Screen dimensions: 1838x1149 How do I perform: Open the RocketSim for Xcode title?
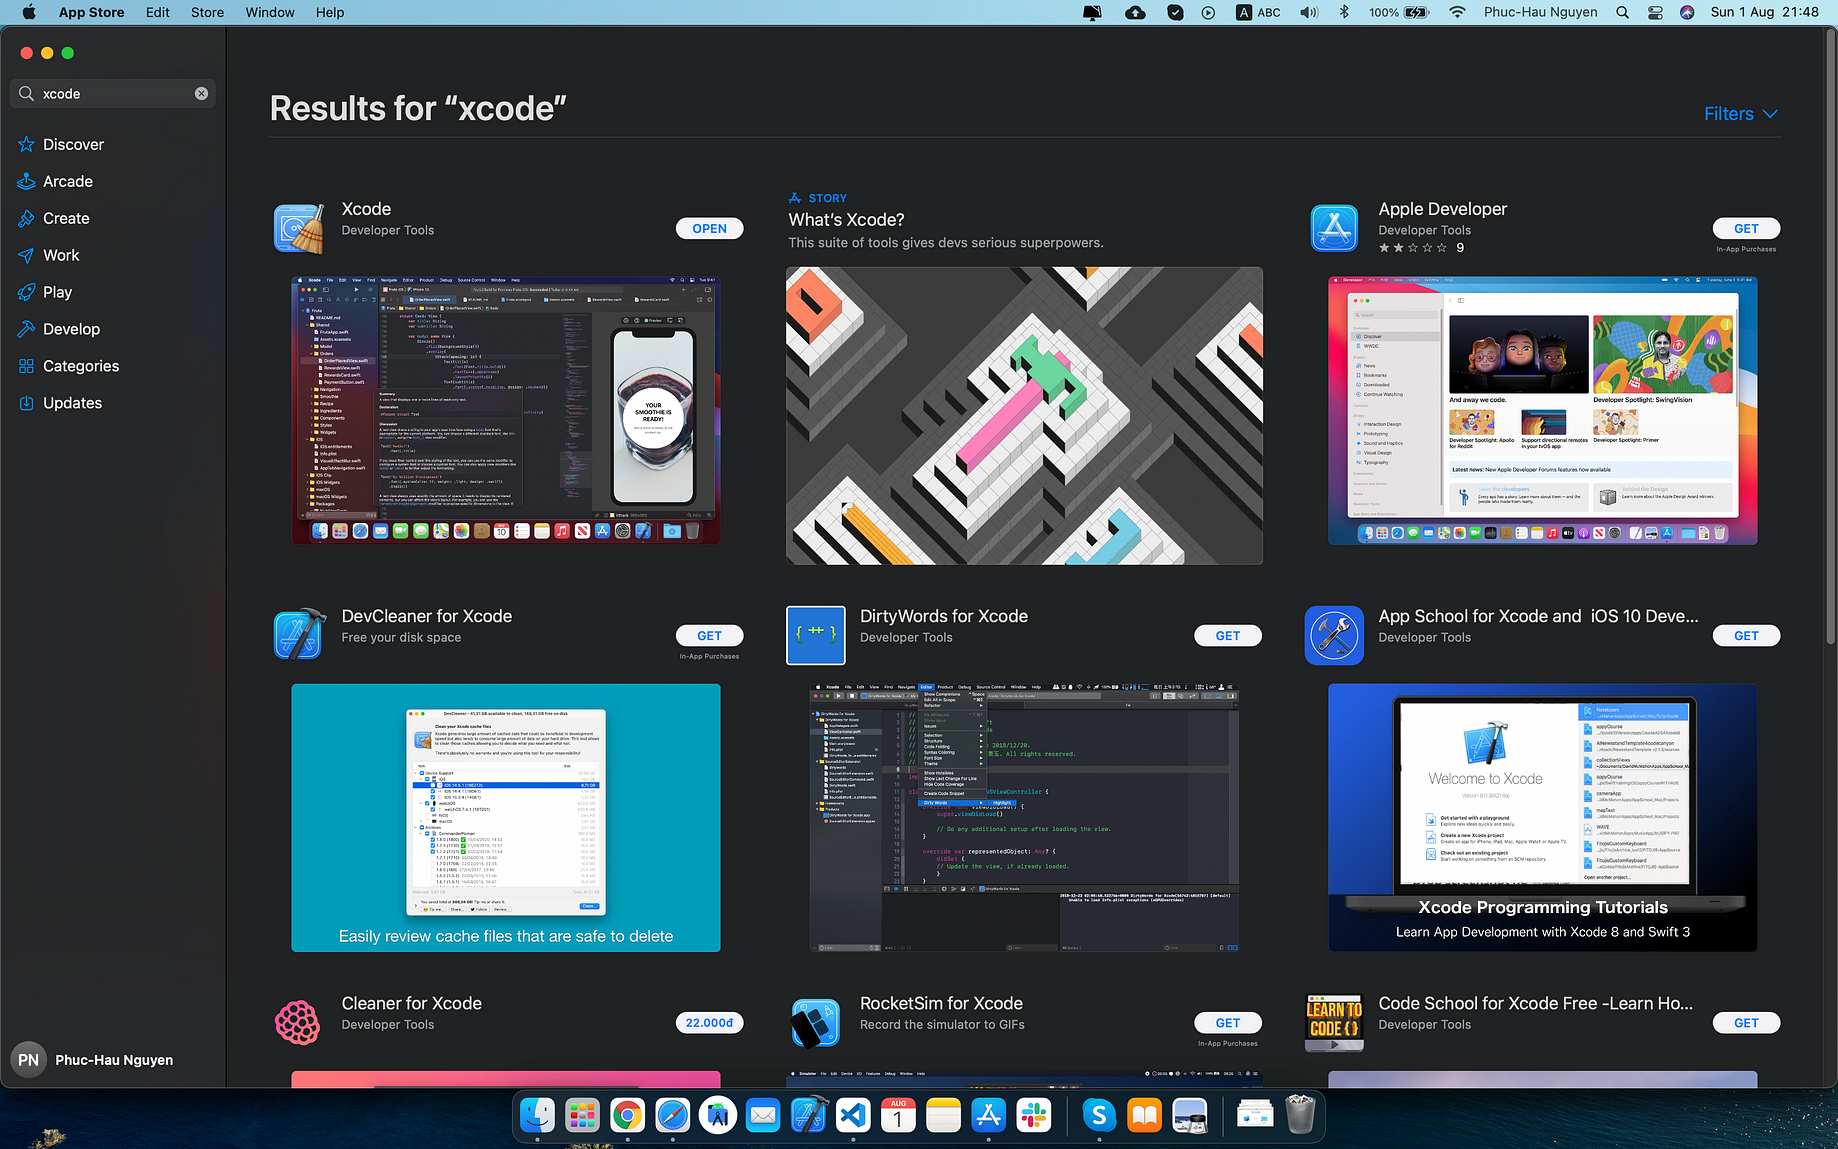click(941, 1003)
